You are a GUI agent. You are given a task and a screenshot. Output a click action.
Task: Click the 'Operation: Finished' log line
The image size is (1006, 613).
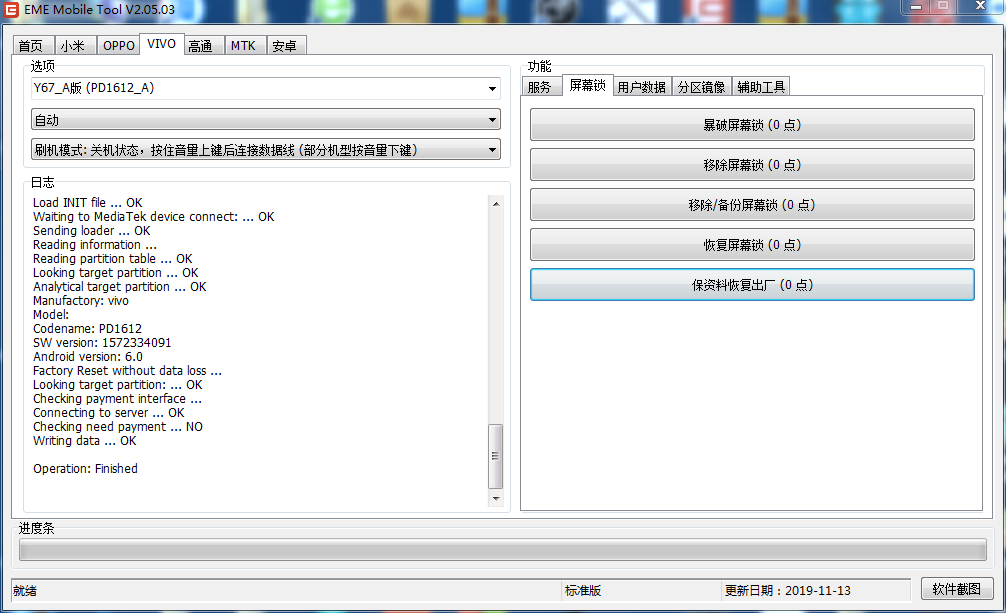tap(85, 469)
